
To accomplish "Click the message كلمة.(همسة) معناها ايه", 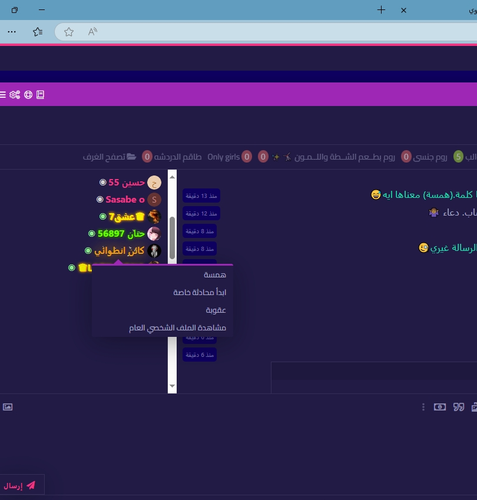I will pos(429,195).
